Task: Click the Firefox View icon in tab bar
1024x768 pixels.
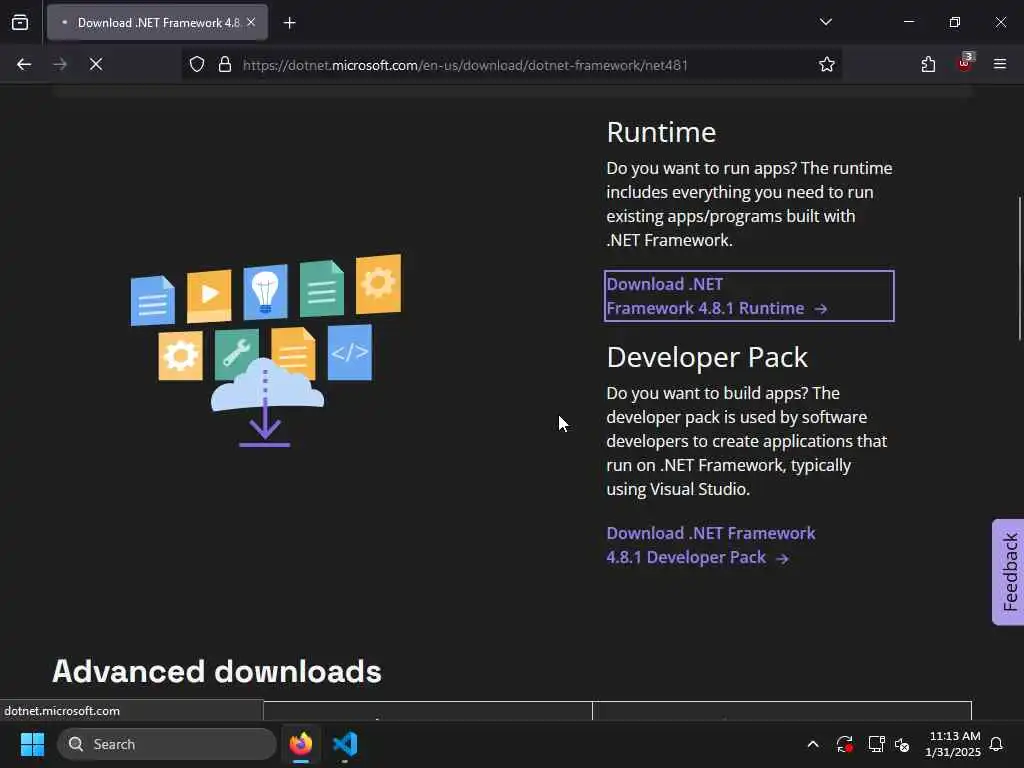Action: click(x=20, y=23)
